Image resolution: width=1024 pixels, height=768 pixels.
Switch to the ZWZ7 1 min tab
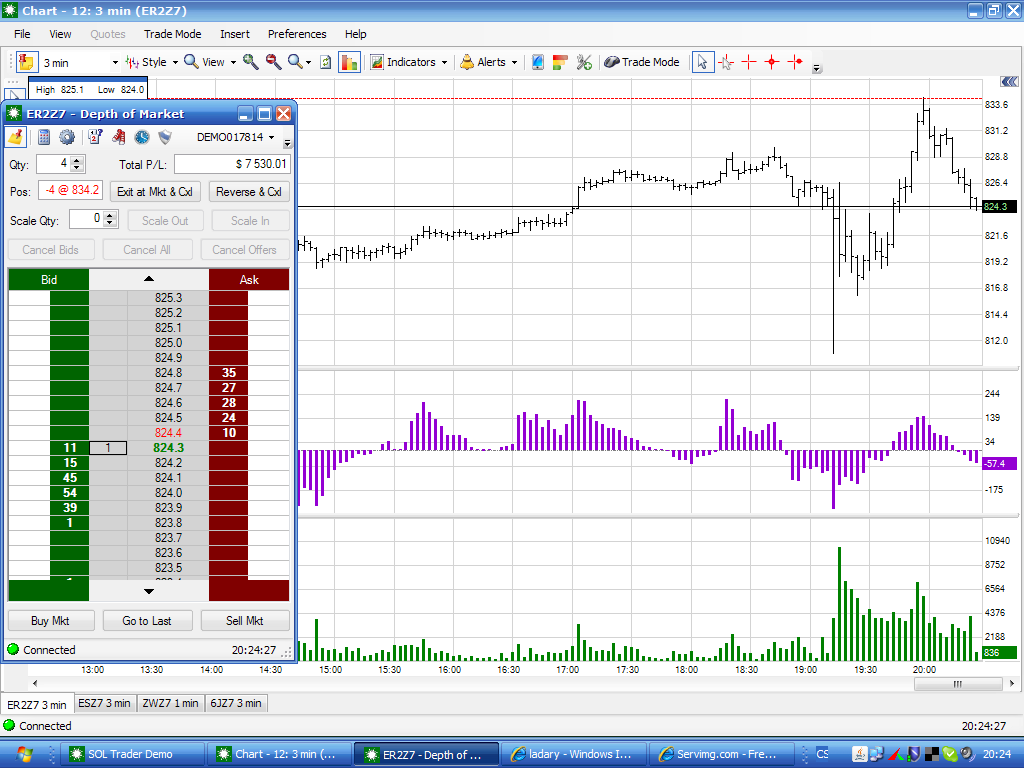tap(170, 703)
